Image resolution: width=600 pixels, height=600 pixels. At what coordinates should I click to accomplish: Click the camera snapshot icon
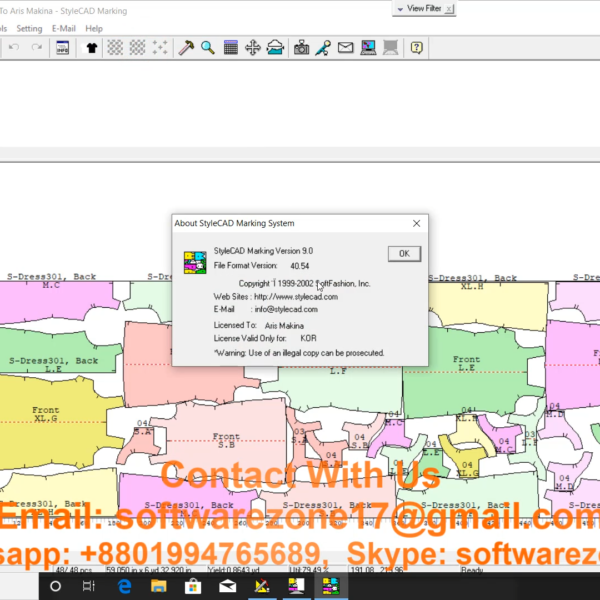(302, 47)
